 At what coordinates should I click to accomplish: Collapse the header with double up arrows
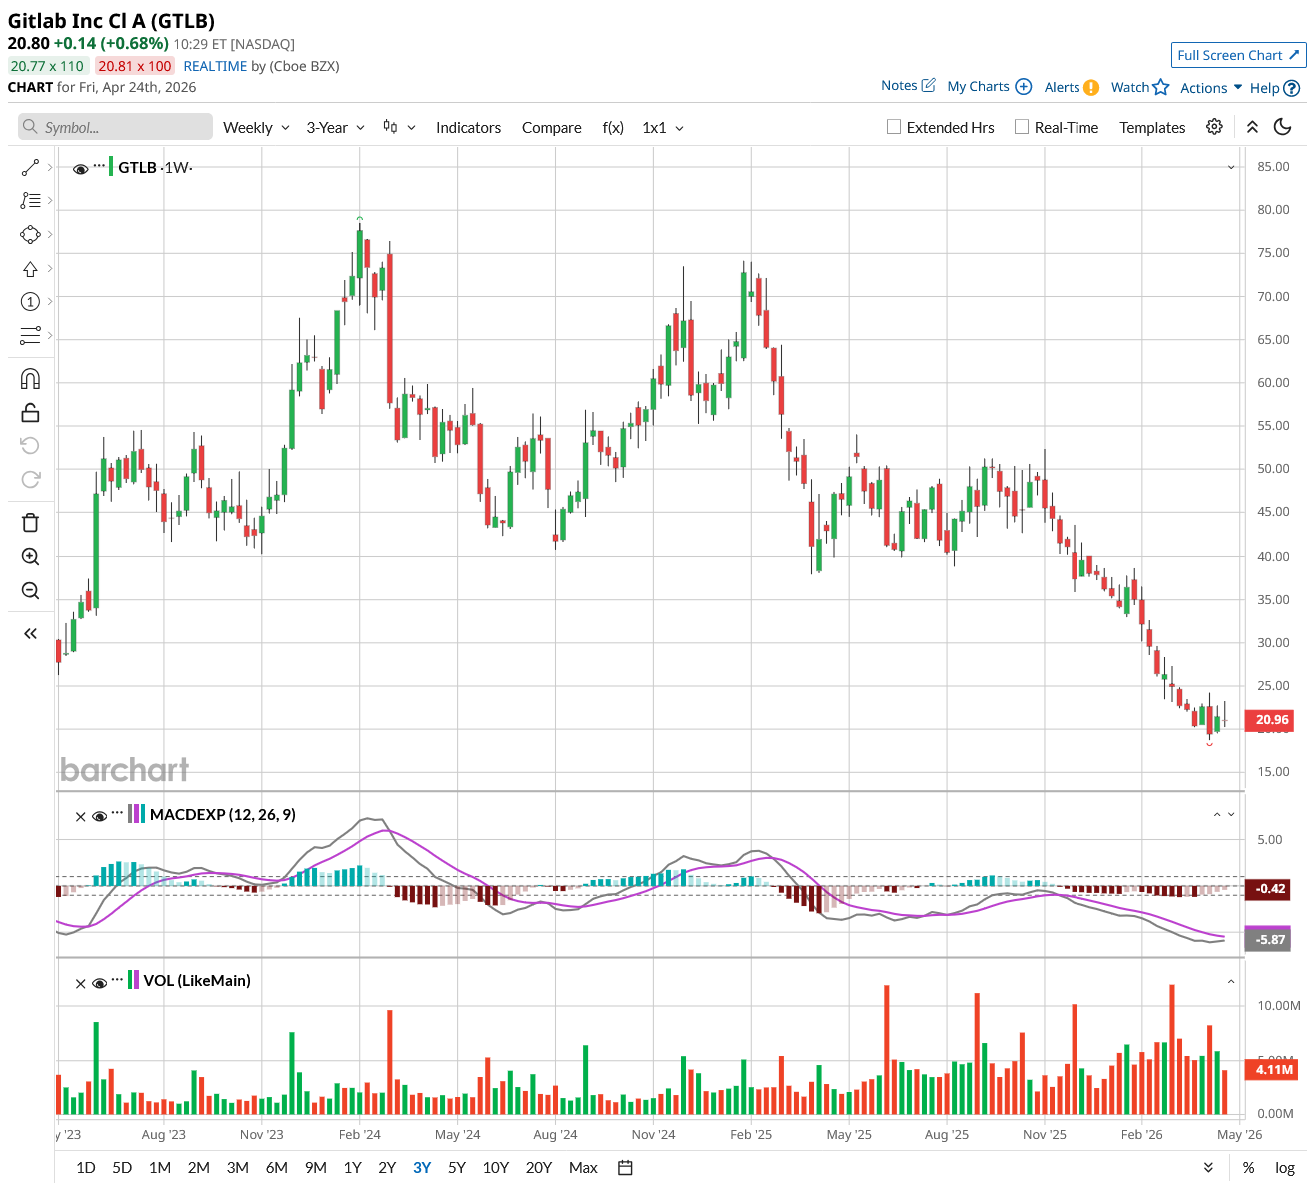[x=1252, y=127]
